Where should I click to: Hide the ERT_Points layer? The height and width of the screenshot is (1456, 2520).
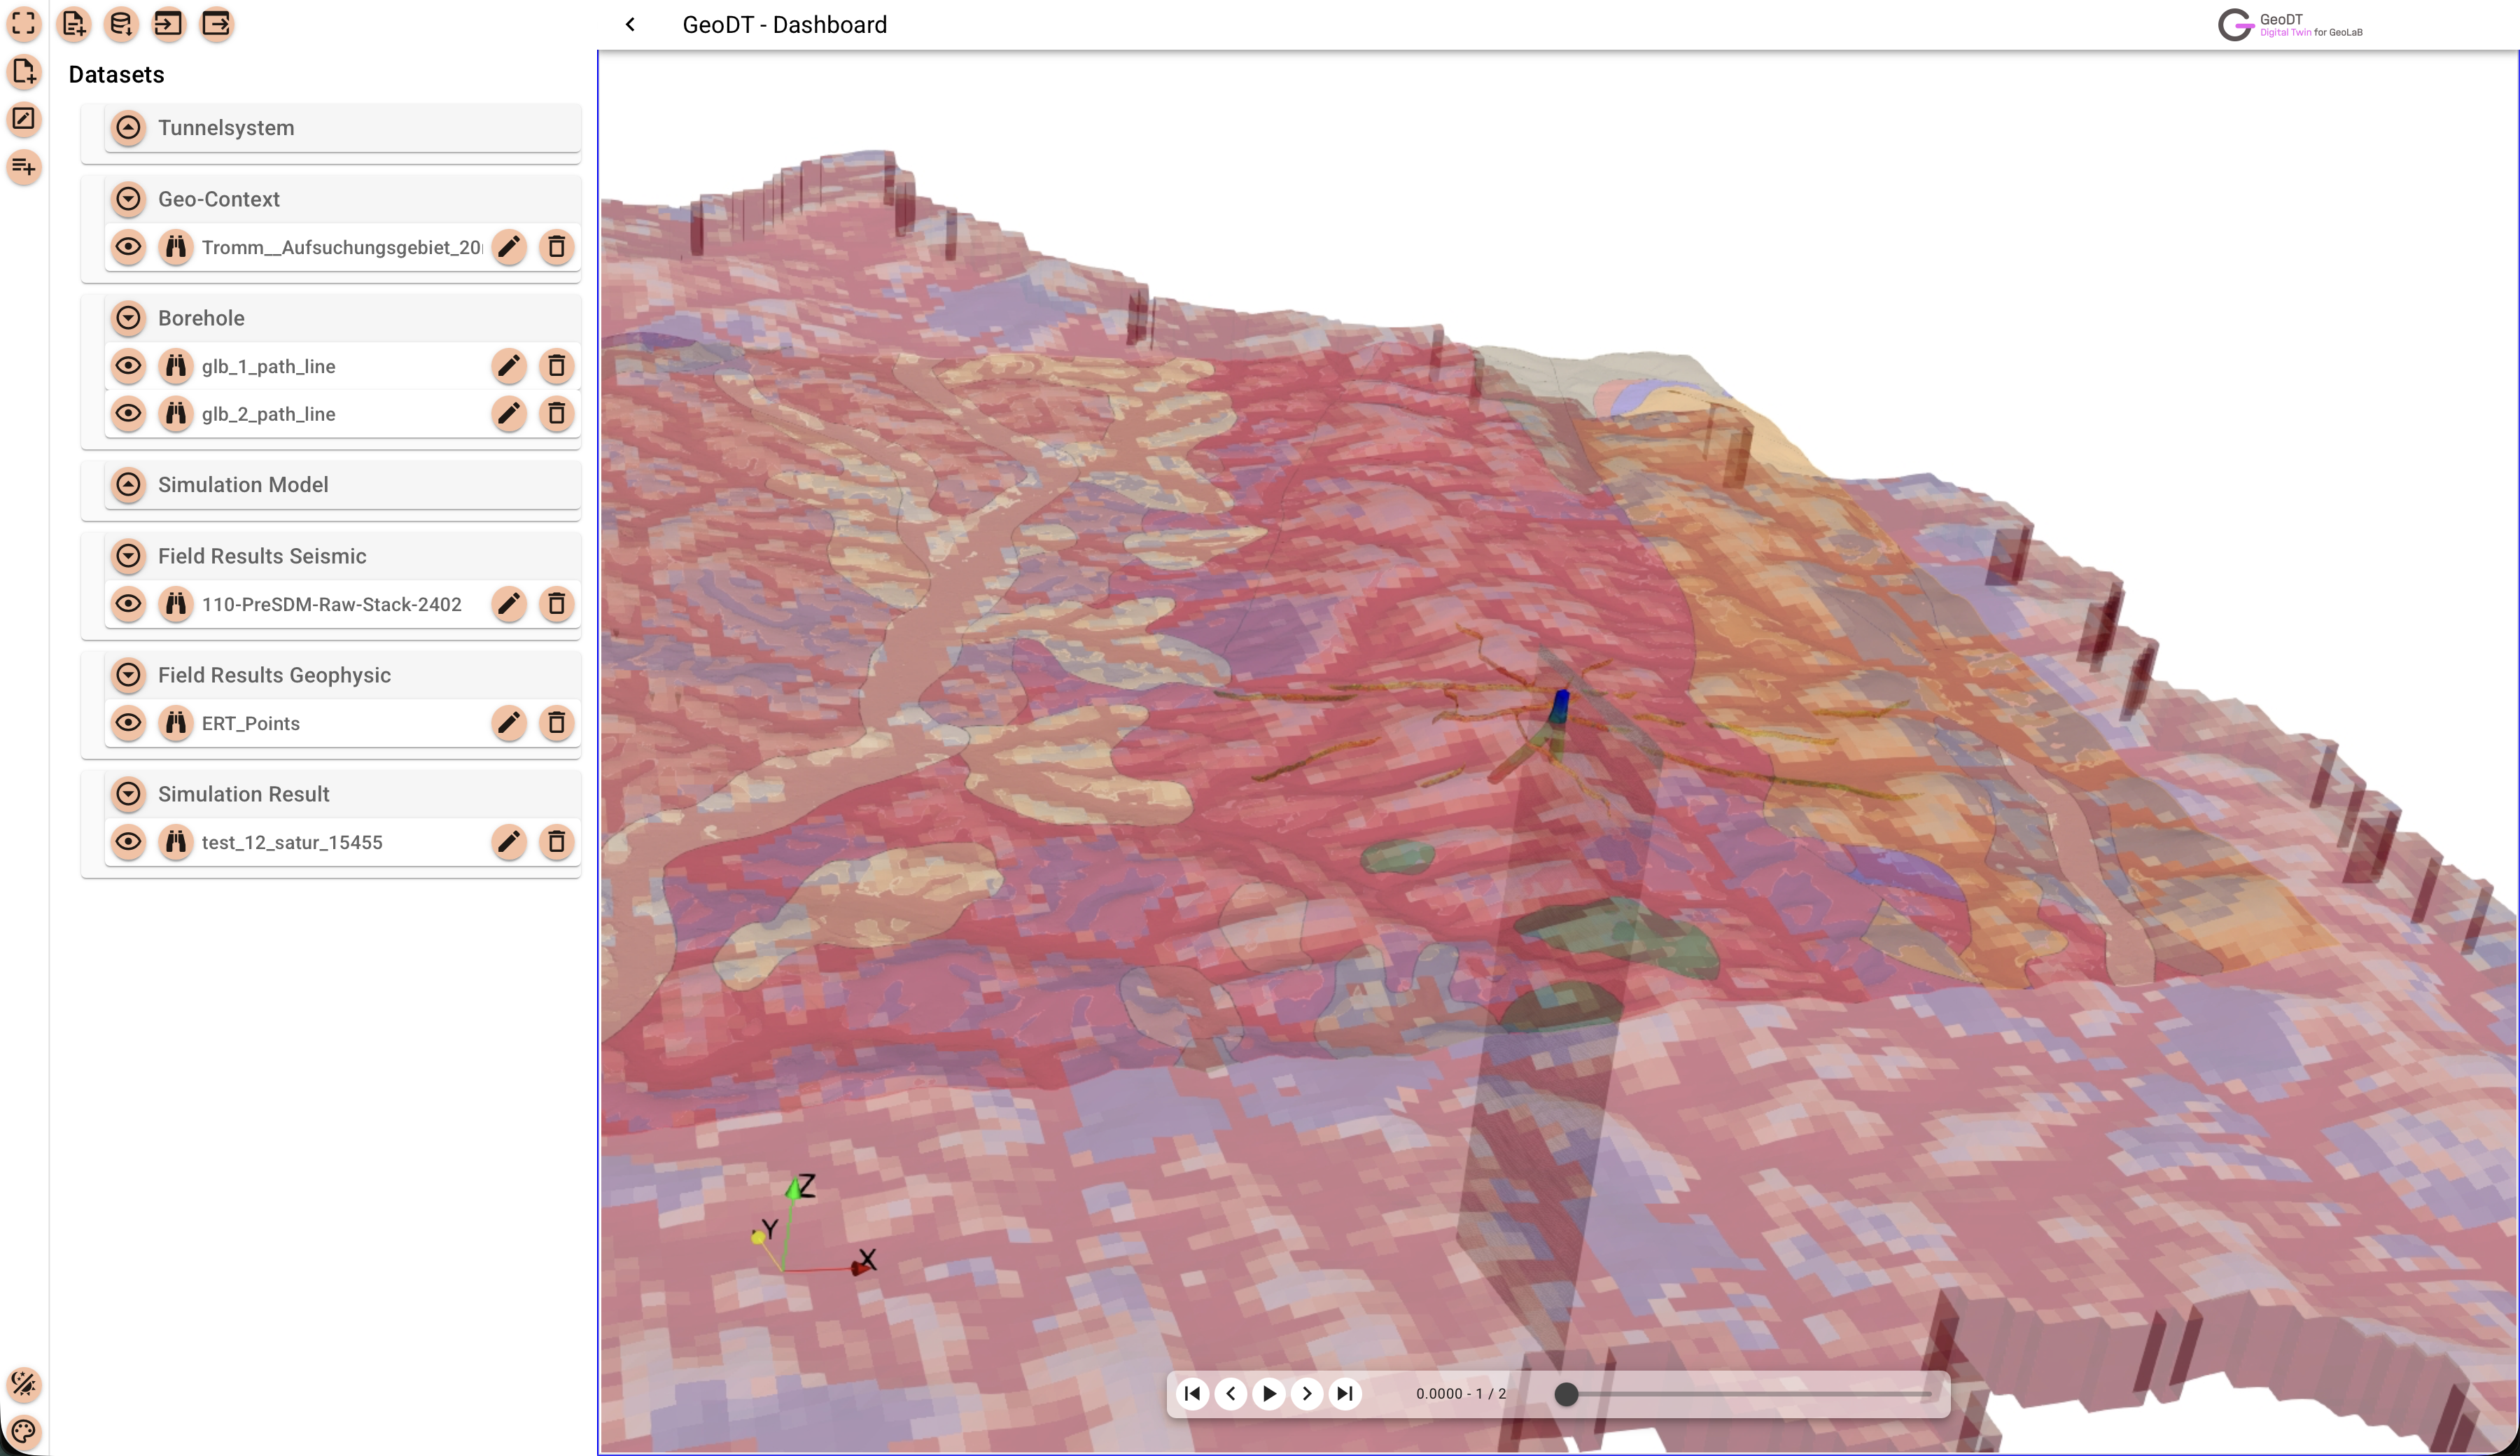point(128,723)
